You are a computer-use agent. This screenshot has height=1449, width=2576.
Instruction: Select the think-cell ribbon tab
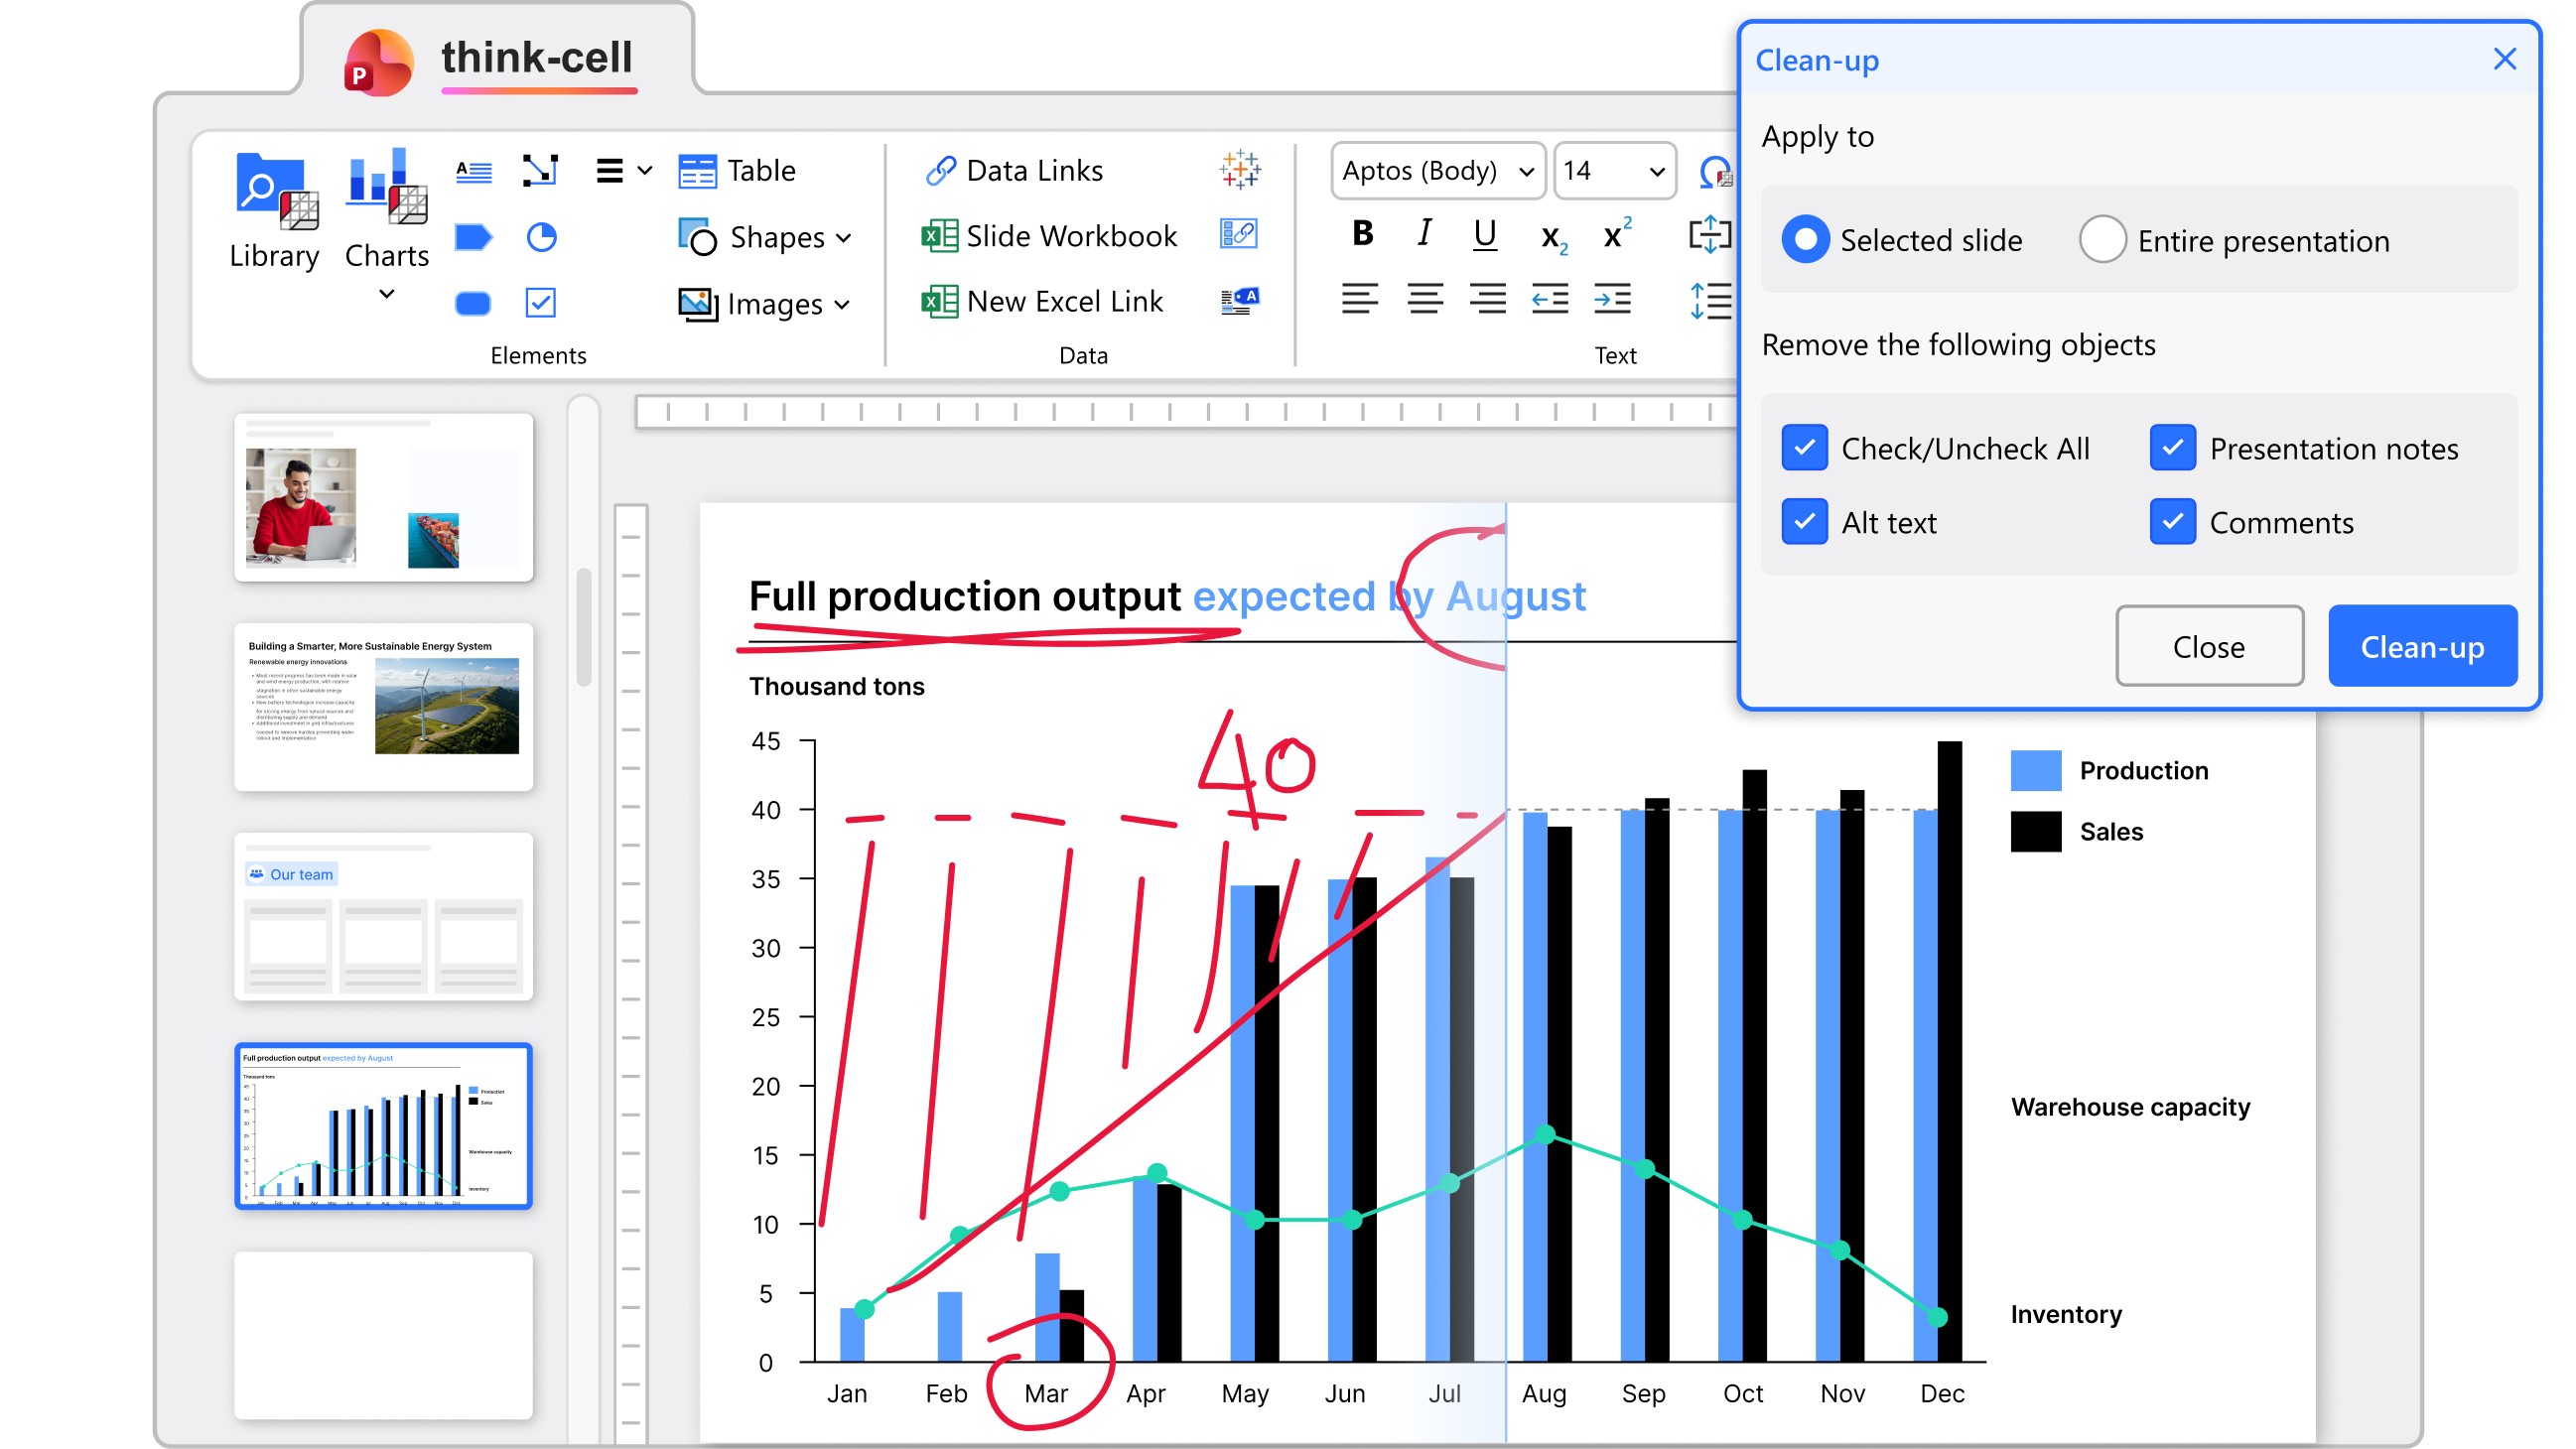point(536,58)
